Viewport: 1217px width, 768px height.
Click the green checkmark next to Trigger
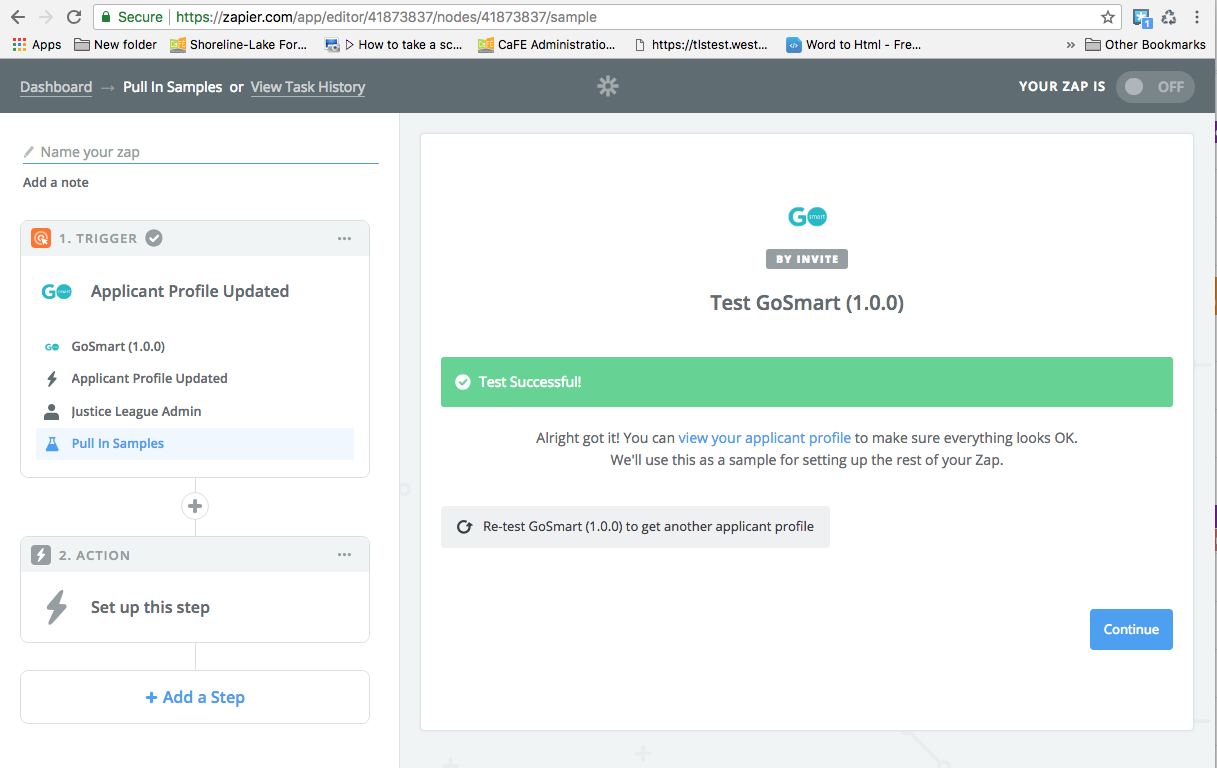point(154,238)
